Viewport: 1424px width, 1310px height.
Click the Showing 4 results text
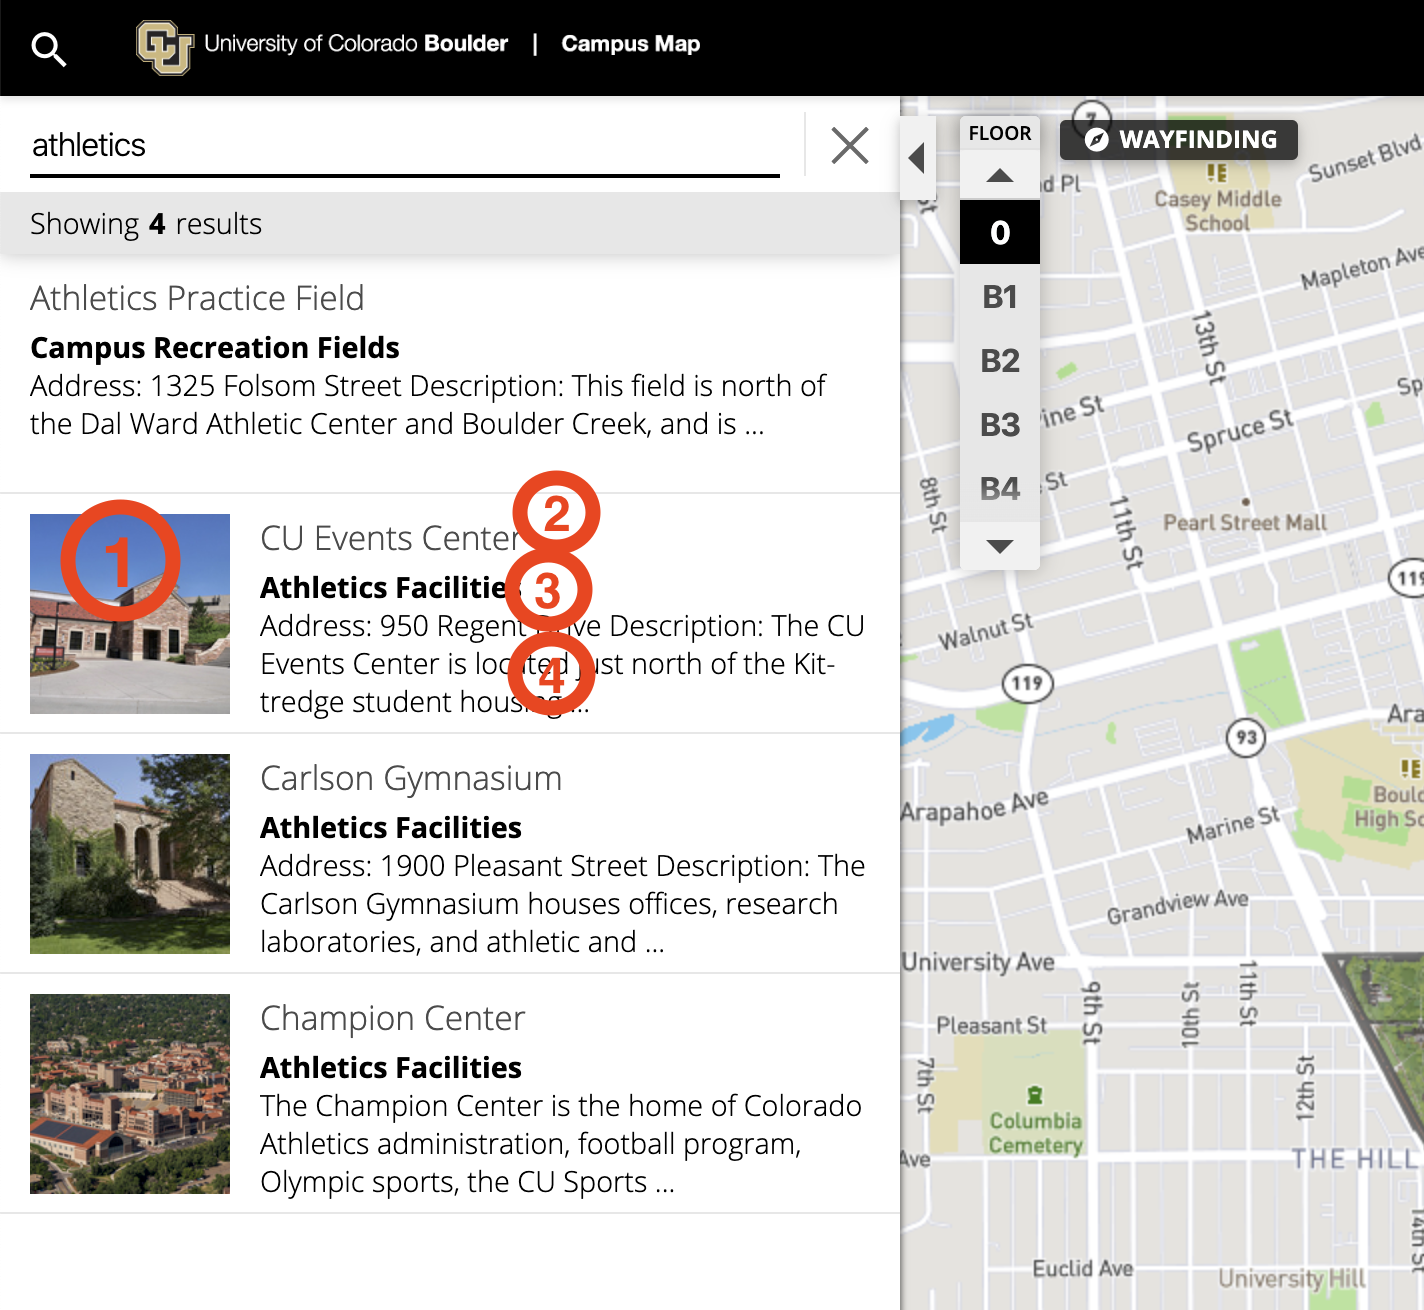coord(146,224)
